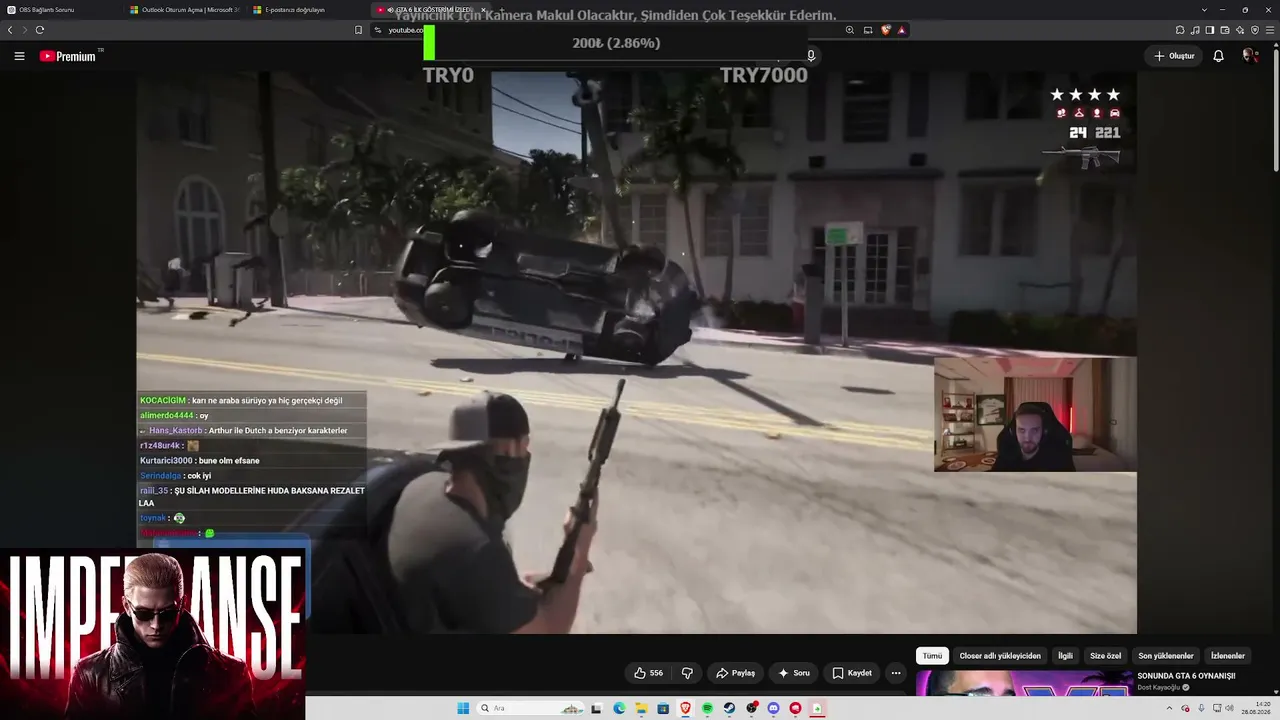Image resolution: width=1280 pixels, height=720 pixels.
Task: Select the İlgili filter chip
Action: [x=1065, y=656]
